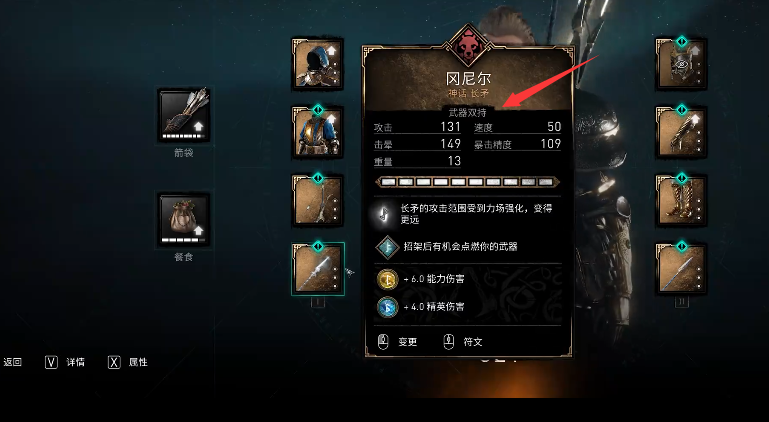The image size is (769, 422).
Task: Select the off-hand spear slot
Action: point(681,269)
